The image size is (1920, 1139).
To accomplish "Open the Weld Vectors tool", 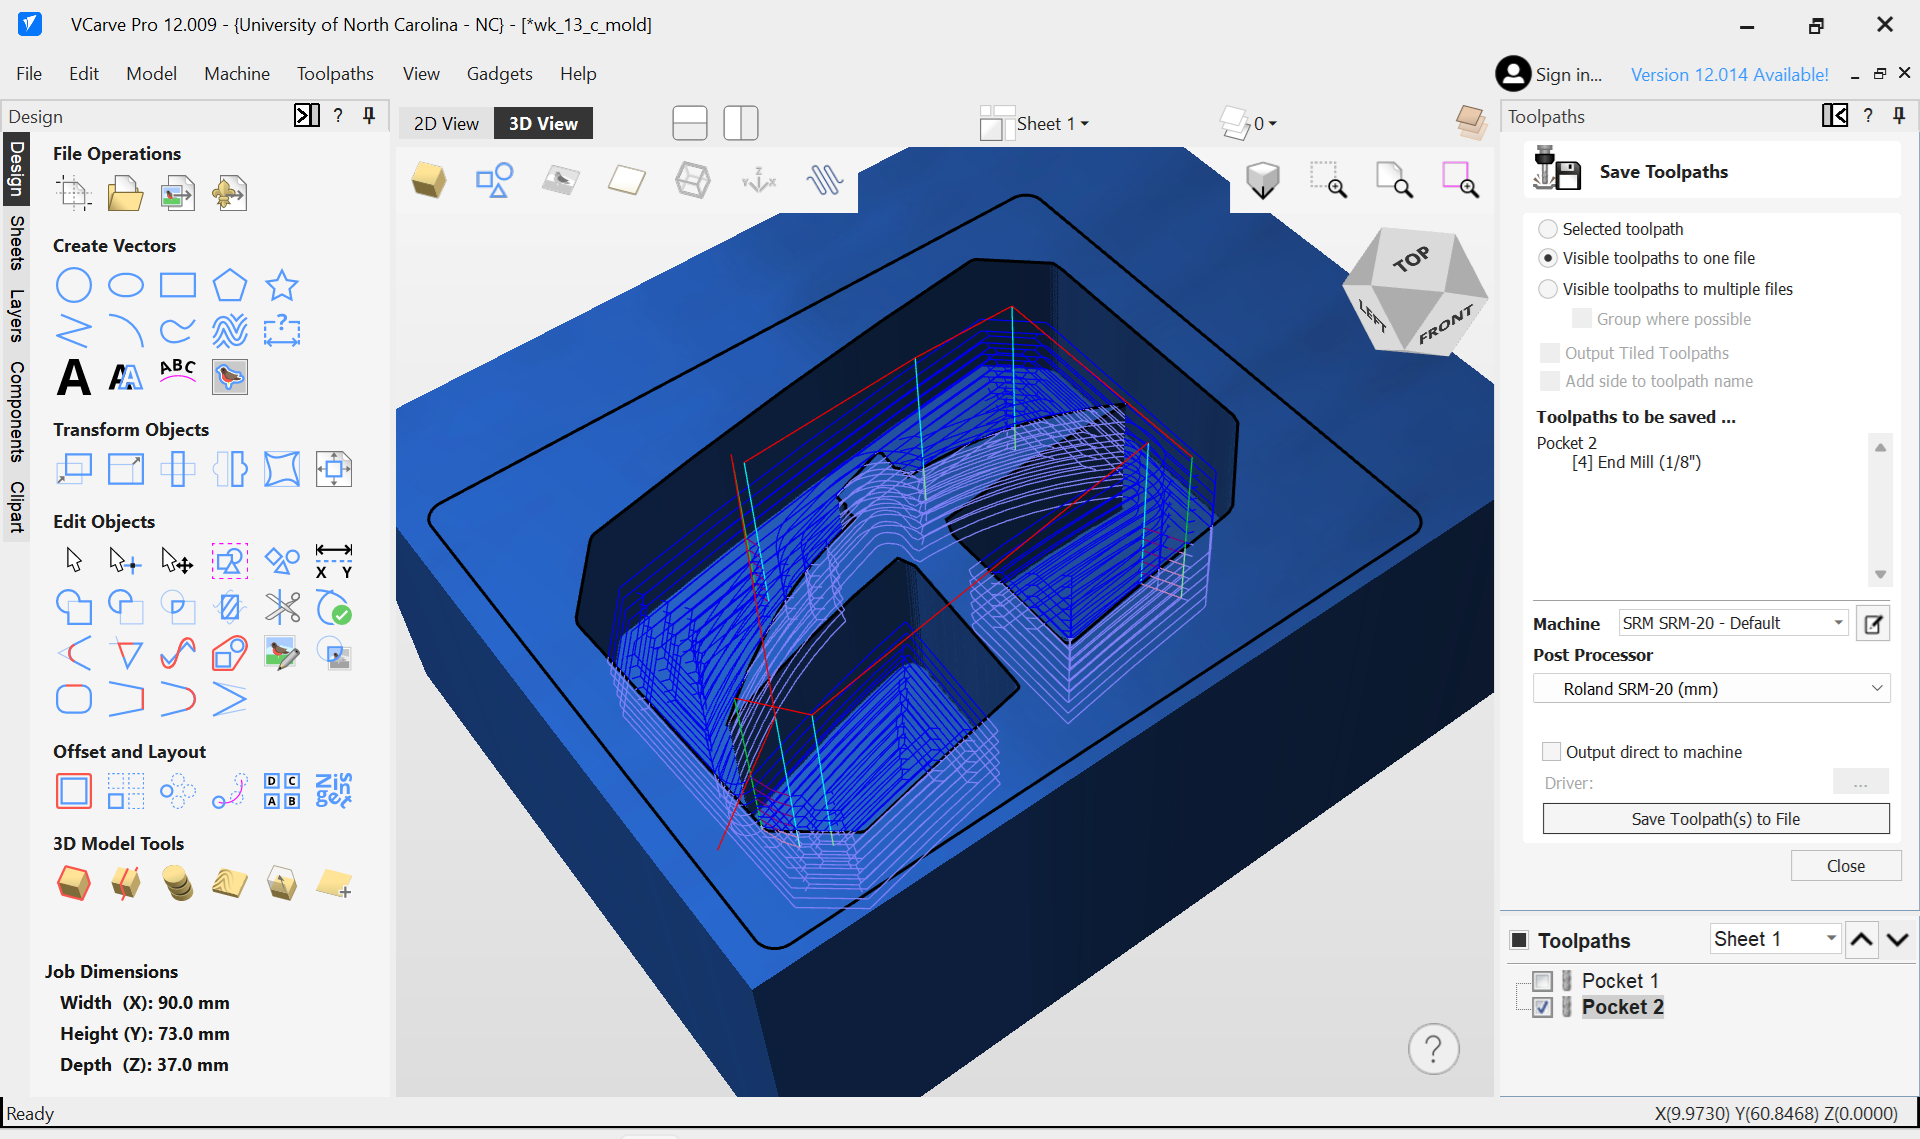I will click(x=74, y=607).
